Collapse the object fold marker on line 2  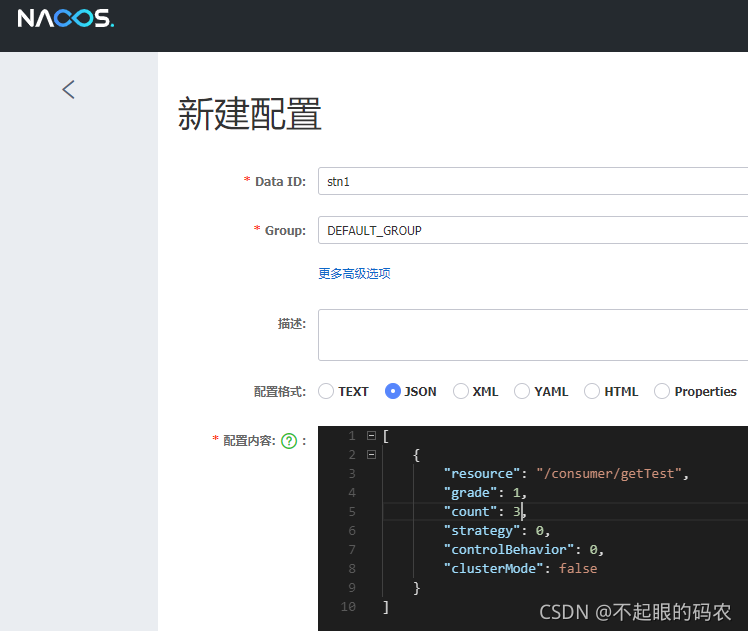click(x=371, y=455)
